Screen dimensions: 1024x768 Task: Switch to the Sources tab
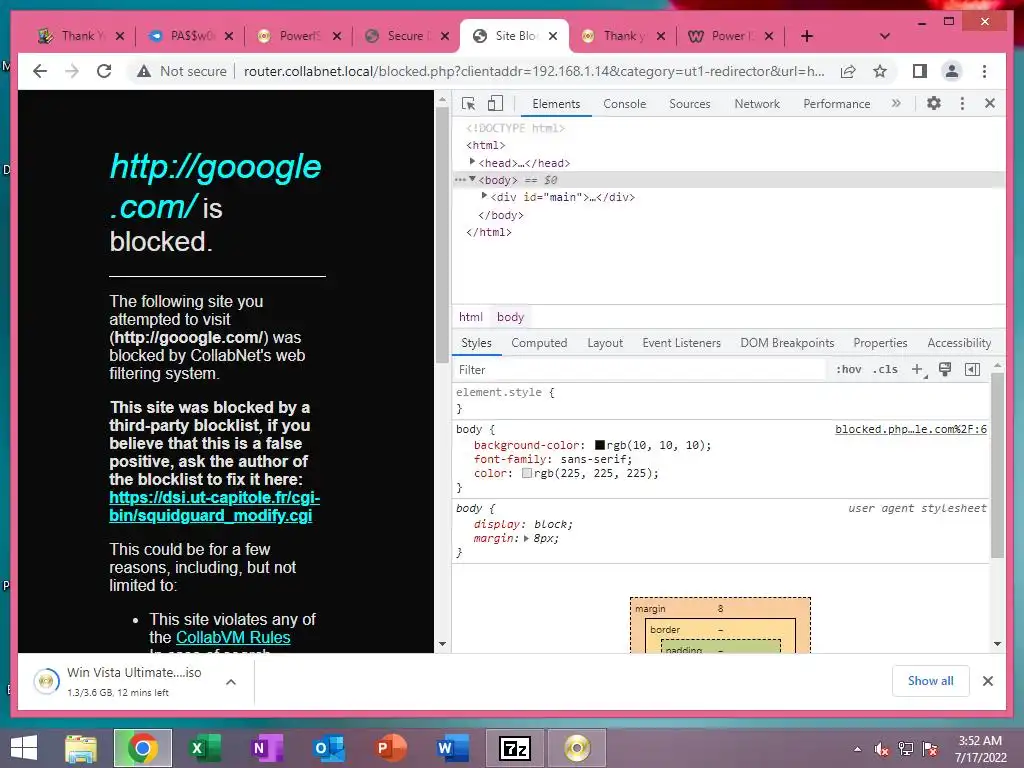(690, 104)
